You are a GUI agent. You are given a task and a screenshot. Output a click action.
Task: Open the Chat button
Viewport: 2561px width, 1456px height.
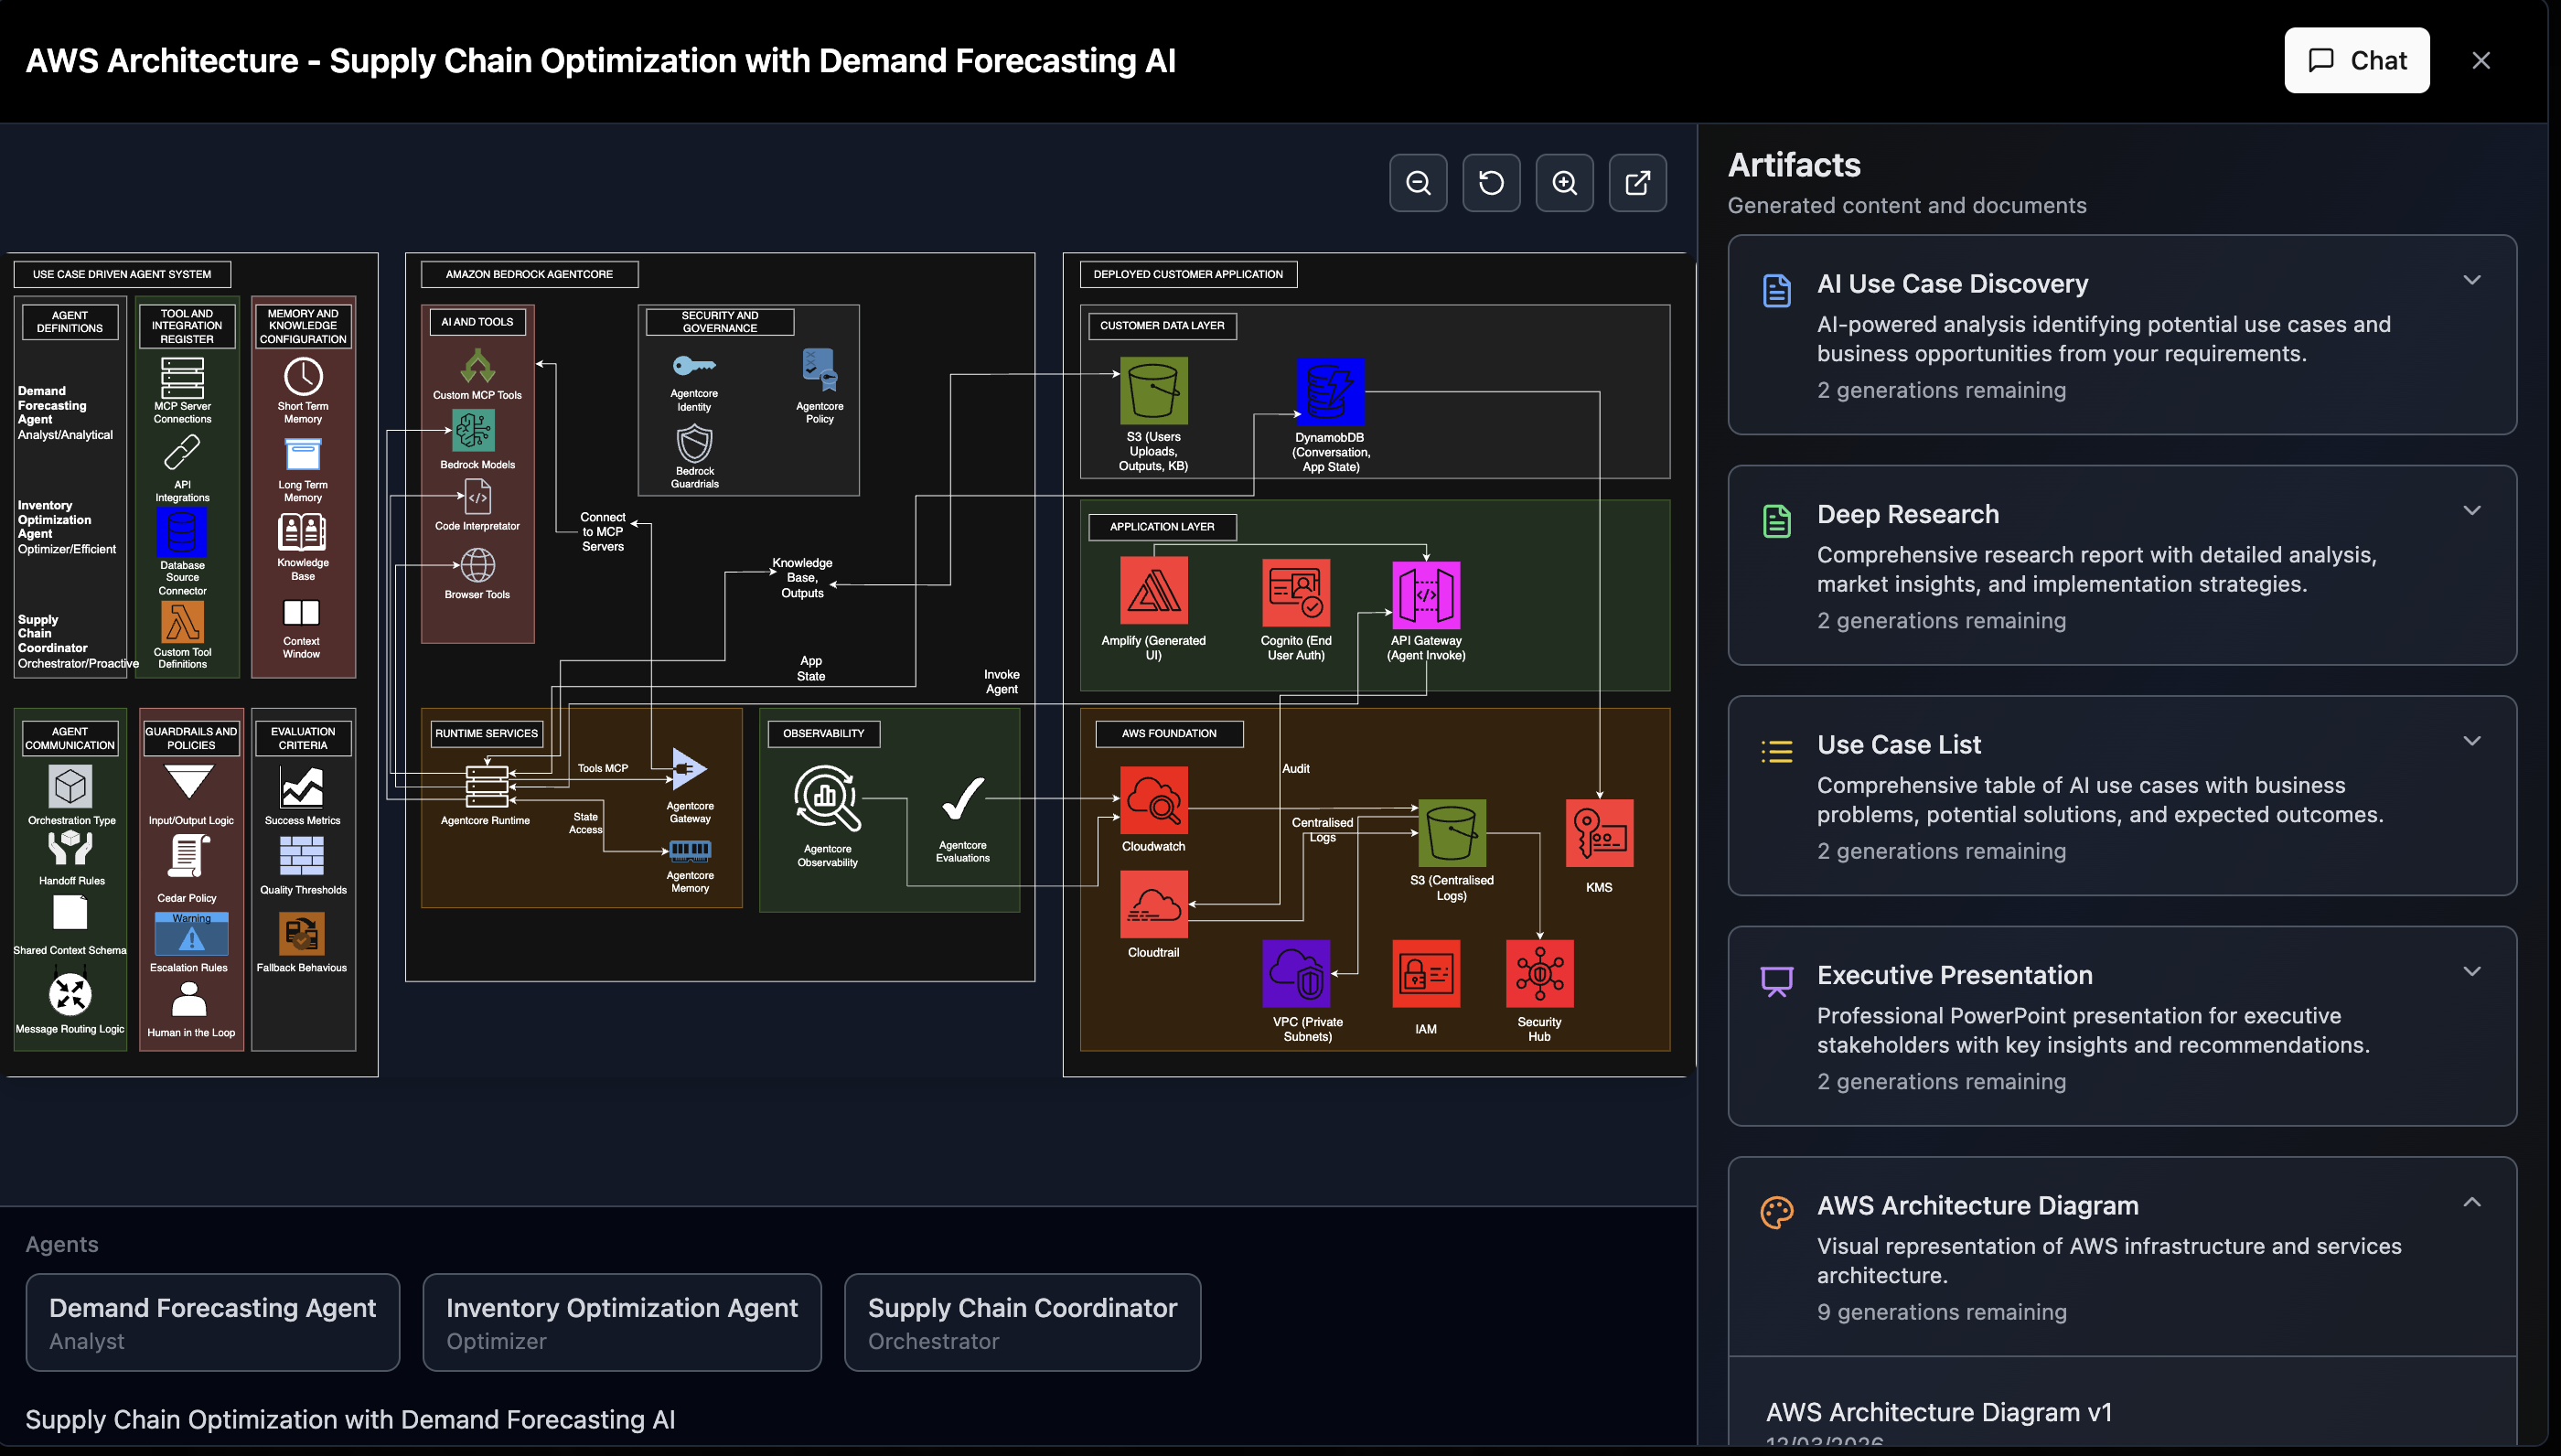tap(2356, 60)
